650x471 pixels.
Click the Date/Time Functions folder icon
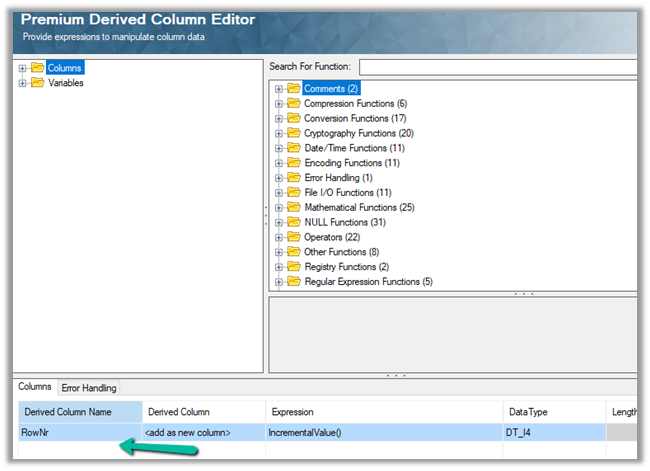point(294,148)
